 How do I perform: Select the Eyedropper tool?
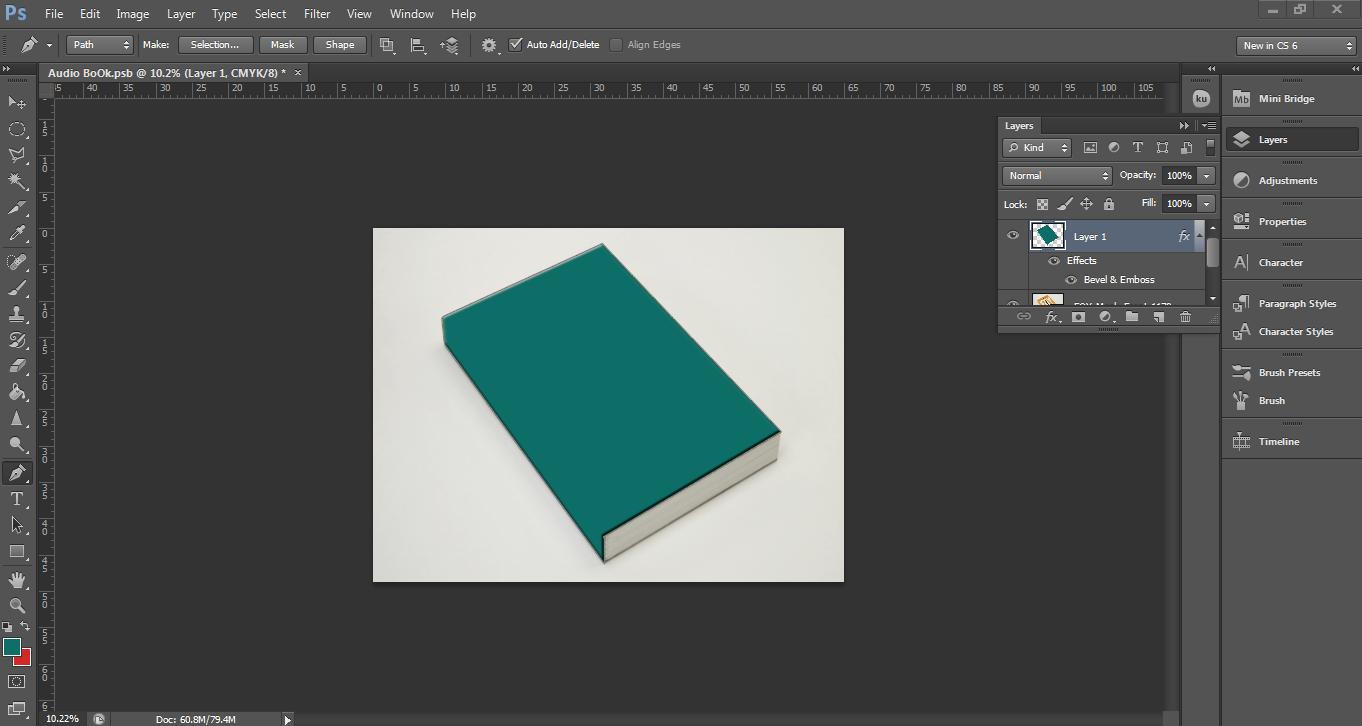(x=17, y=234)
